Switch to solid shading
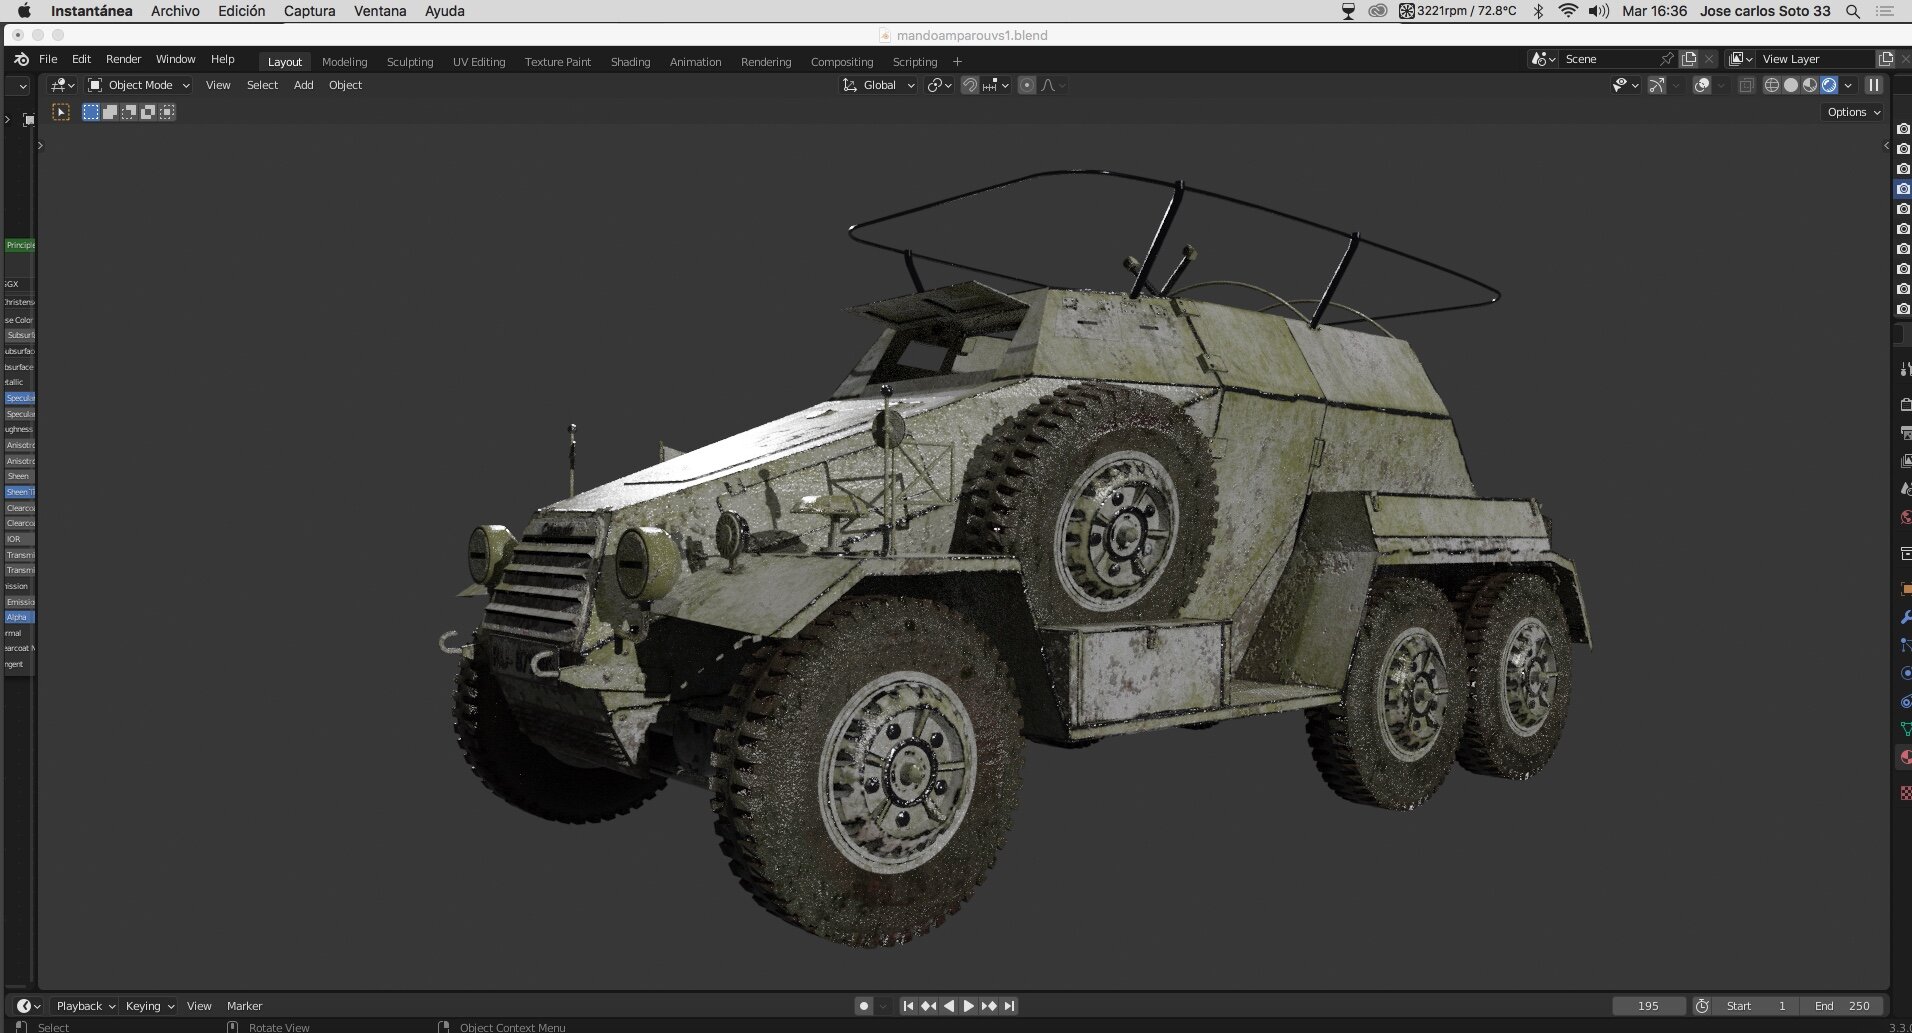The width and height of the screenshot is (1912, 1033). point(1790,85)
